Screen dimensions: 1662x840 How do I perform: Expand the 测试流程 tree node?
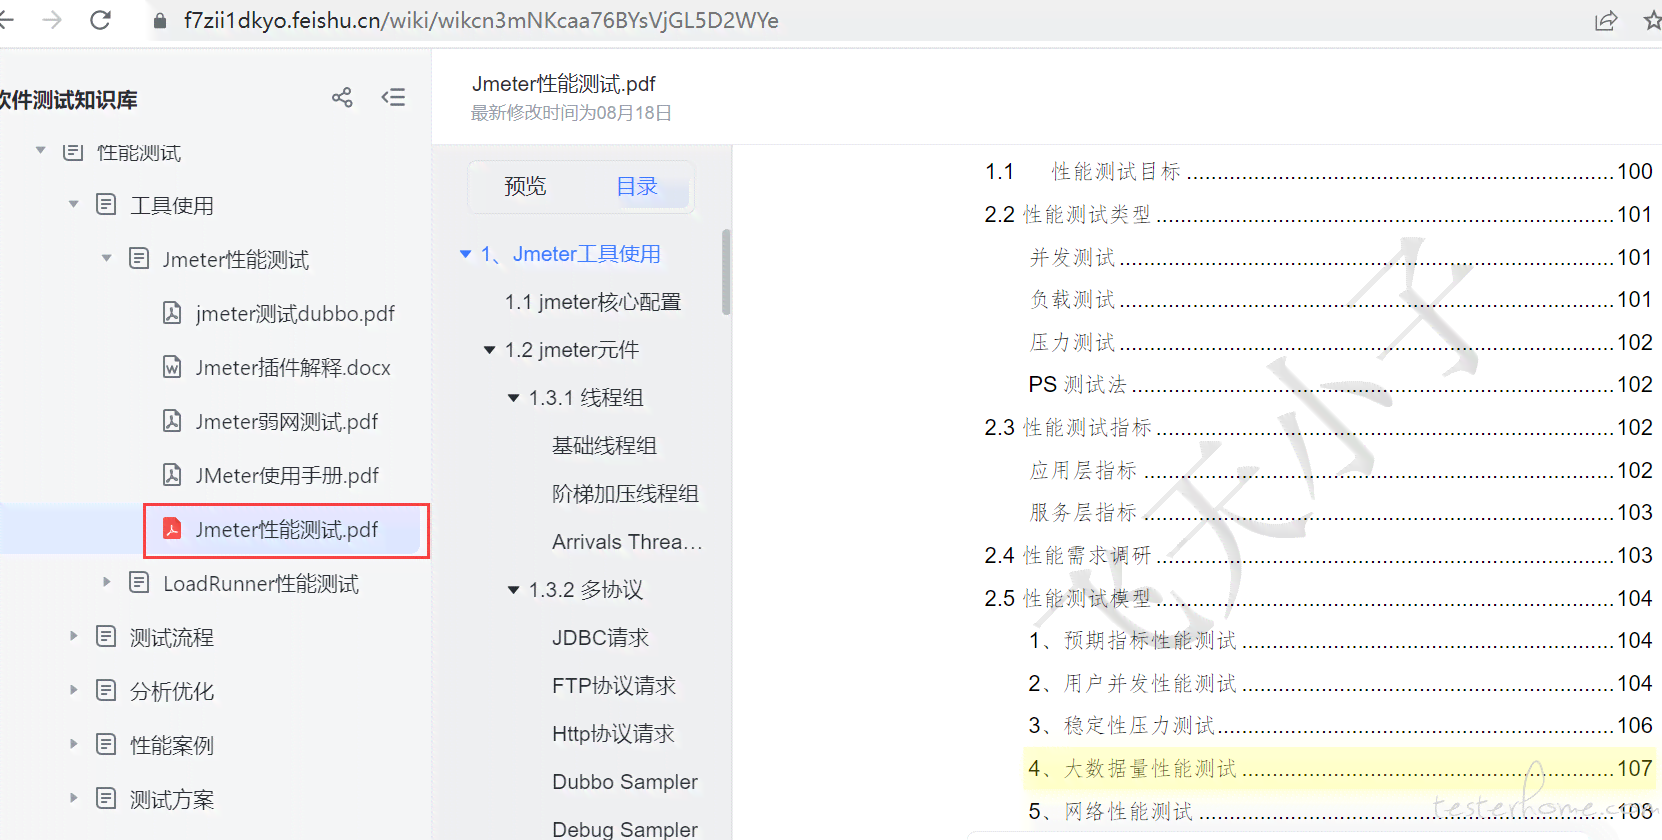point(73,636)
